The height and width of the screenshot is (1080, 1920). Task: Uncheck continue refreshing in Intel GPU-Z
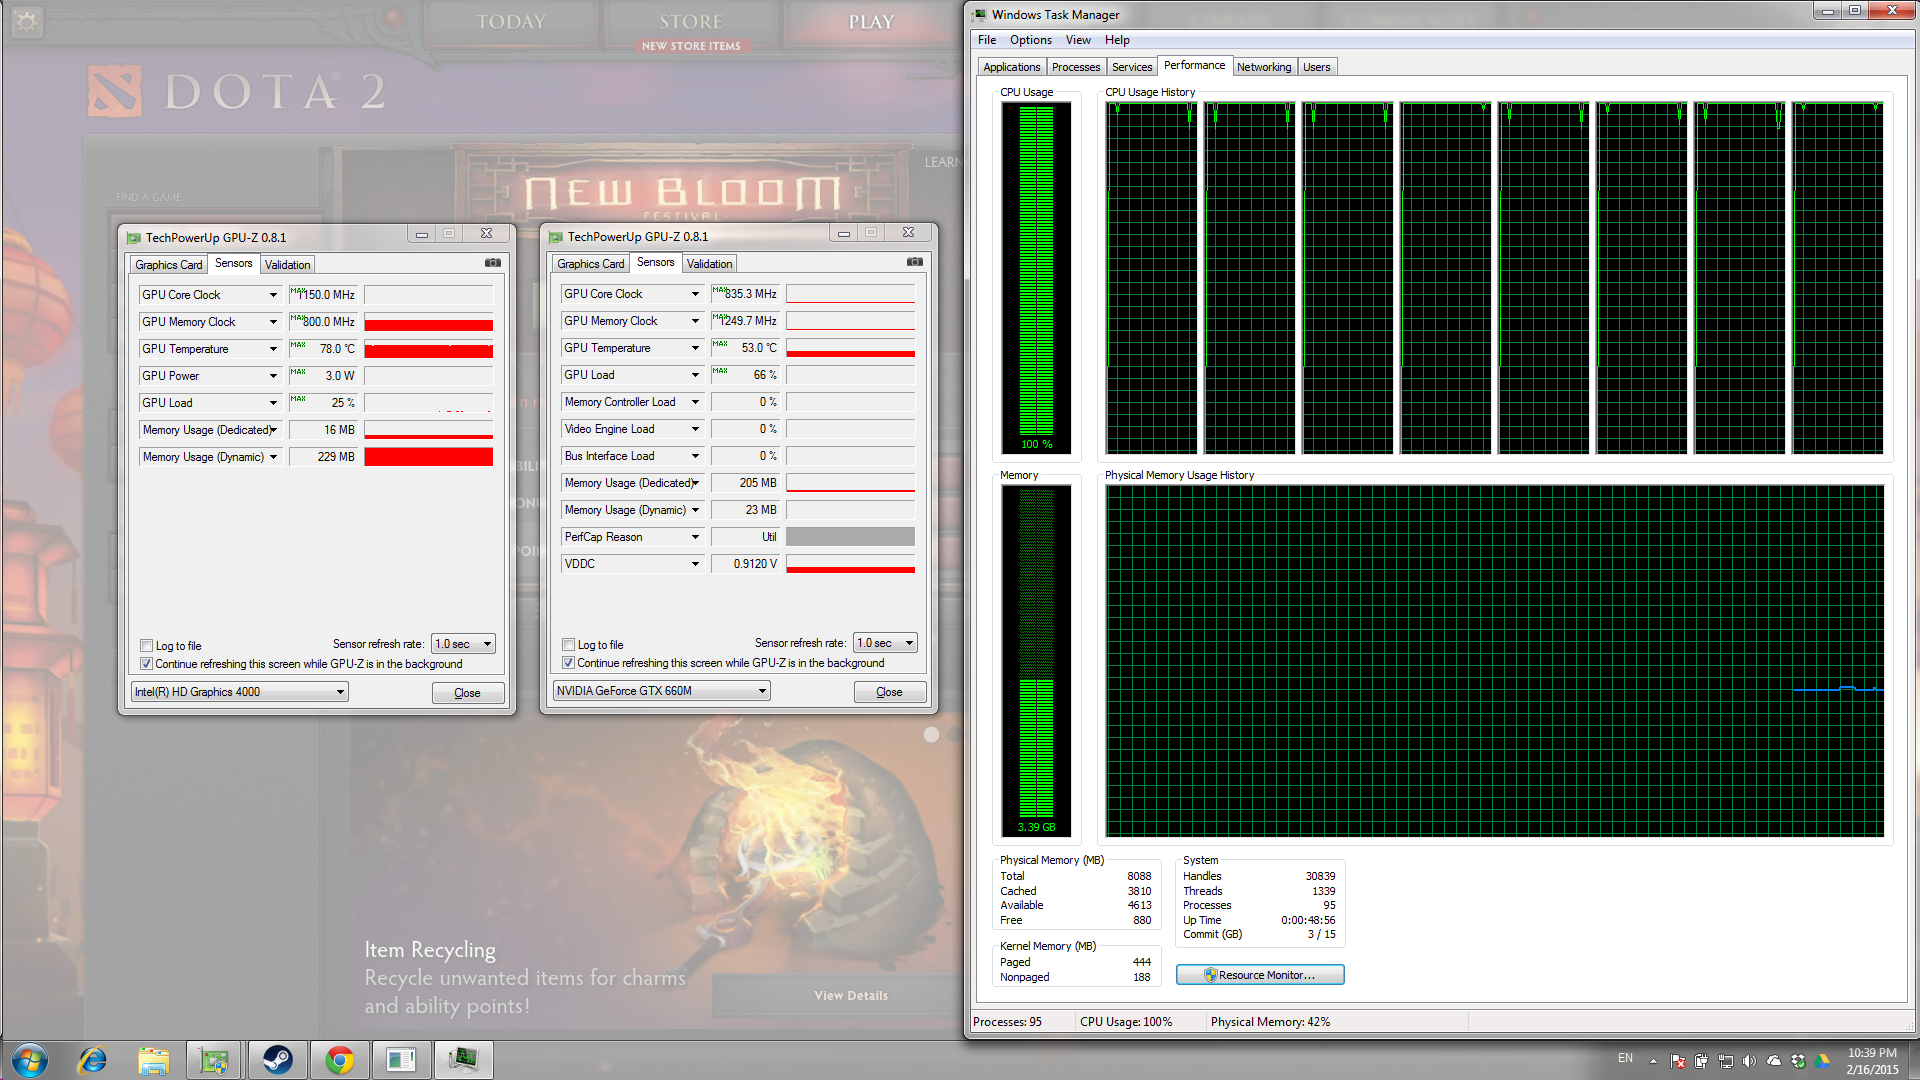click(147, 664)
